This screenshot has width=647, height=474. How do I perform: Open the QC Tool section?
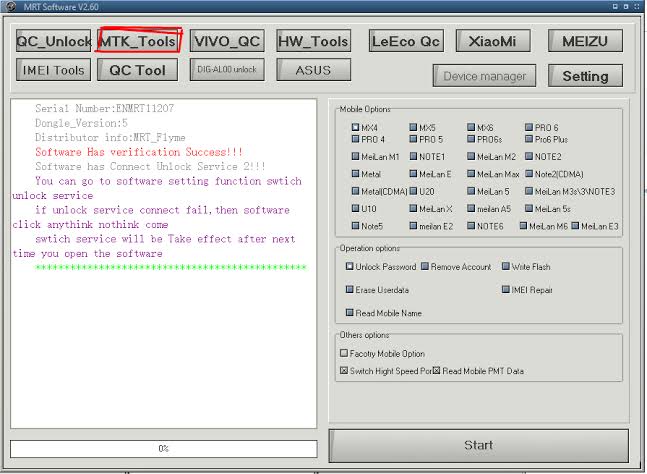tap(138, 70)
